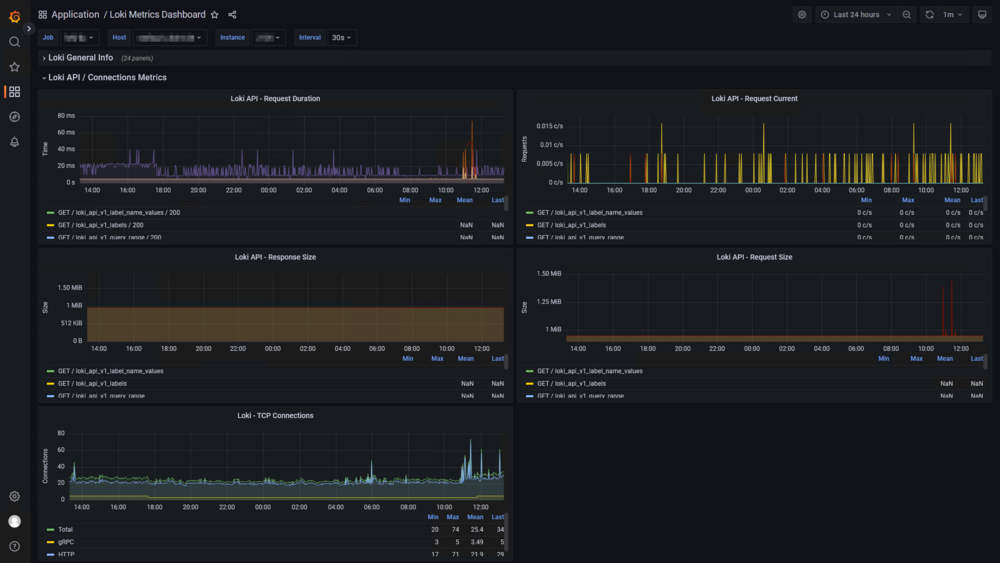Open the Grafana home logo
The image size is (1000, 563).
(x=14, y=17)
